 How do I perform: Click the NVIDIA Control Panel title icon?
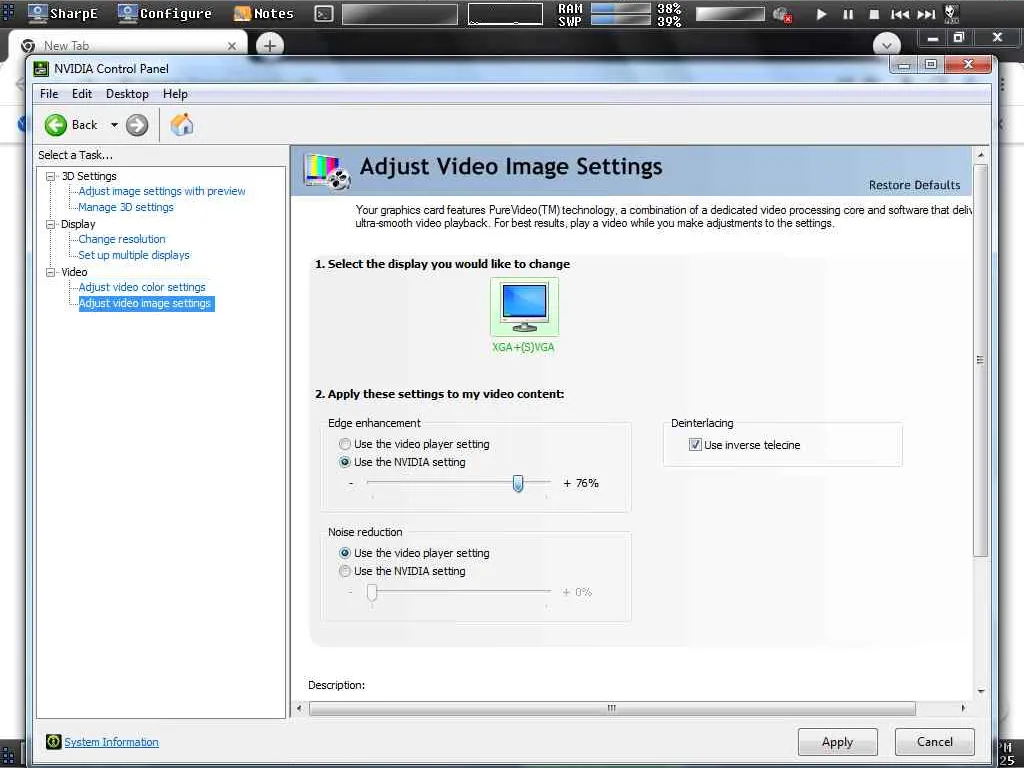[x=41, y=69]
